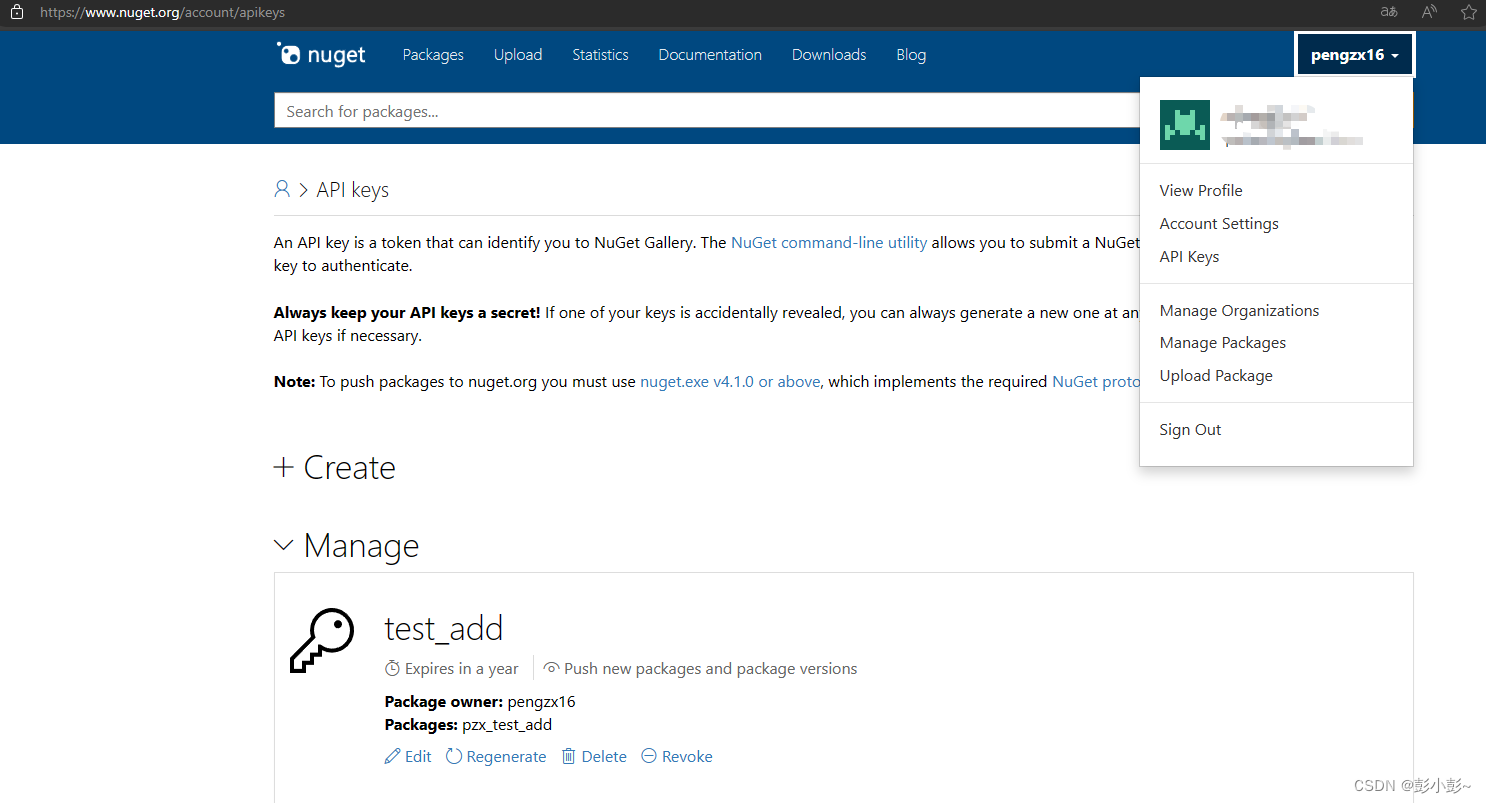Open the Packages nav item
The image size is (1486, 803).
[433, 55]
